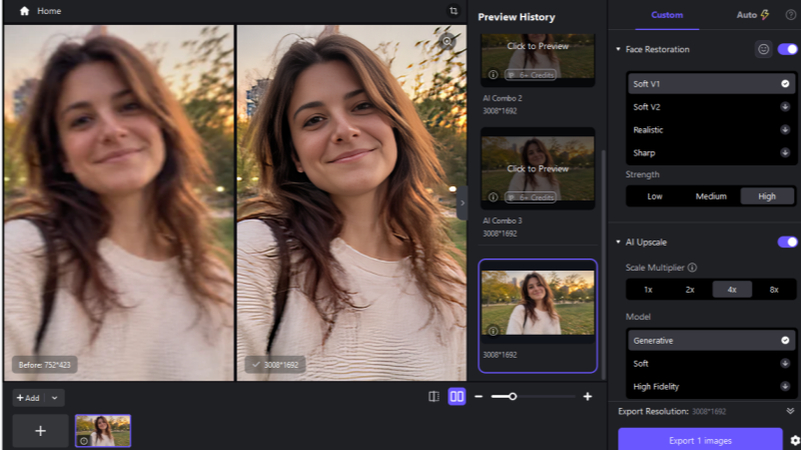Download the Soft upscale model
This screenshot has height=450, width=801.
pyautogui.click(x=785, y=364)
